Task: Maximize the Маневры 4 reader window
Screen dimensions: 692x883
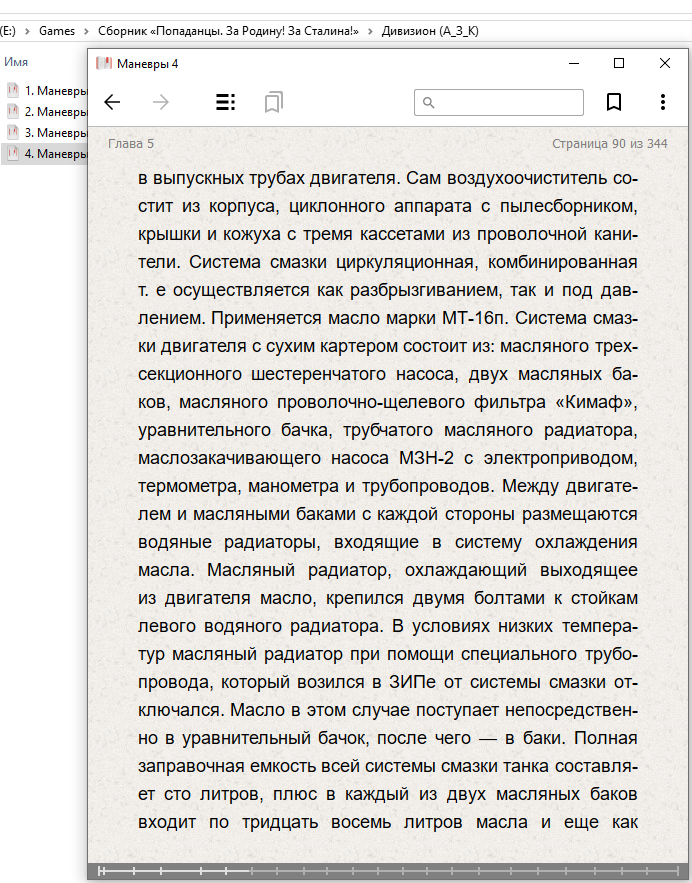Action: pyautogui.click(x=619, y=63)
